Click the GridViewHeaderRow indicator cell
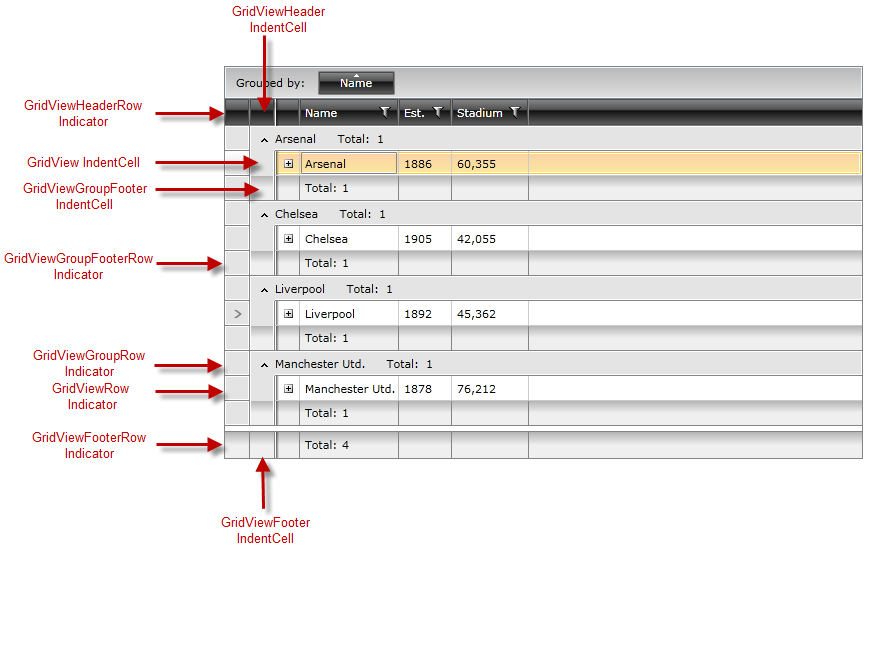 (236, 112)
